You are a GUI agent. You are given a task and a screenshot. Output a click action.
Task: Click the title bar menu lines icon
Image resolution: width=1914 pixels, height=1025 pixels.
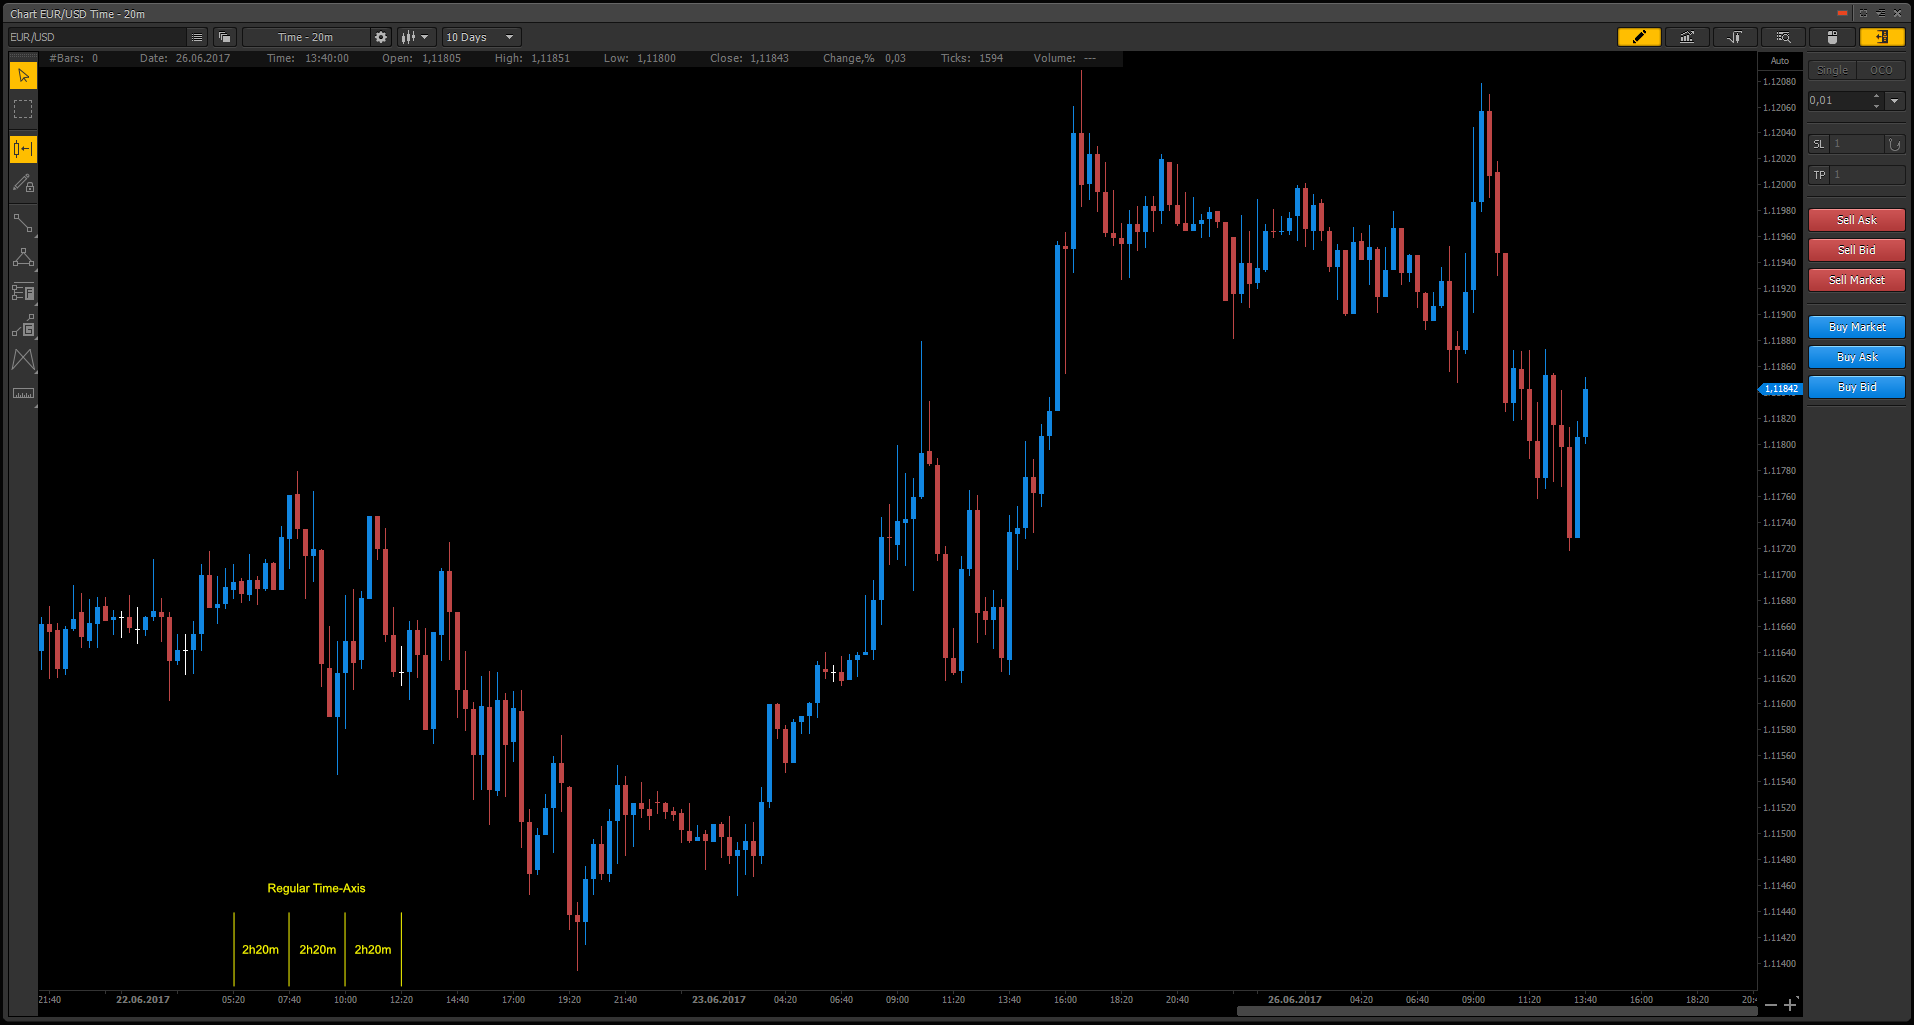coord(1880,13)
